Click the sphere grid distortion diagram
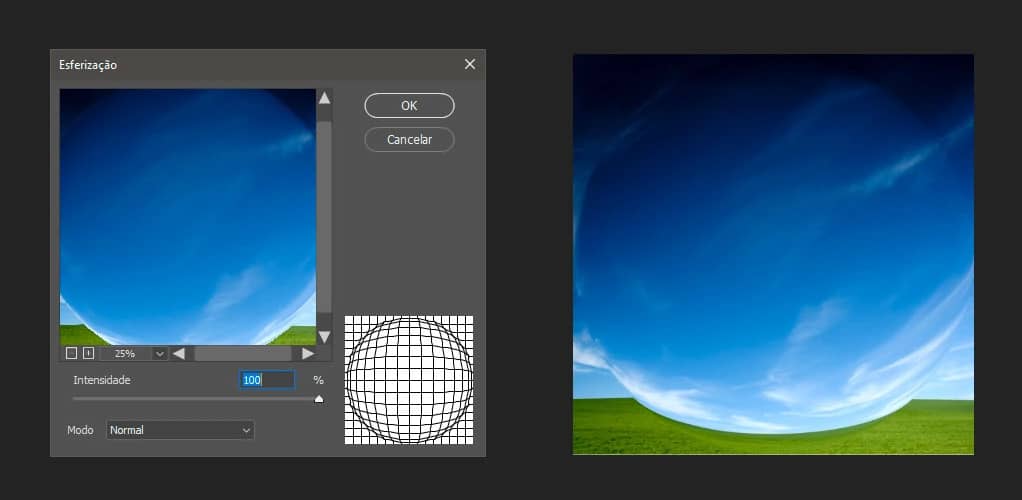Image resolution: width=1022 pixels, height=500 pixels. coord(409,380)
